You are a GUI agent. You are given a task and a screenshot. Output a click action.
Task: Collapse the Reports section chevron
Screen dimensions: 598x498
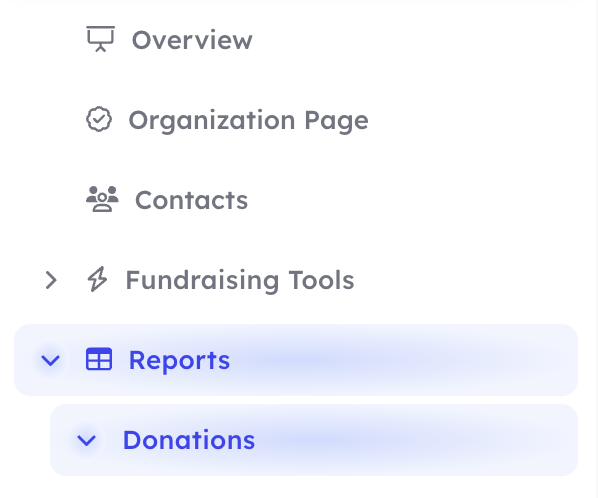pos(50,360)
